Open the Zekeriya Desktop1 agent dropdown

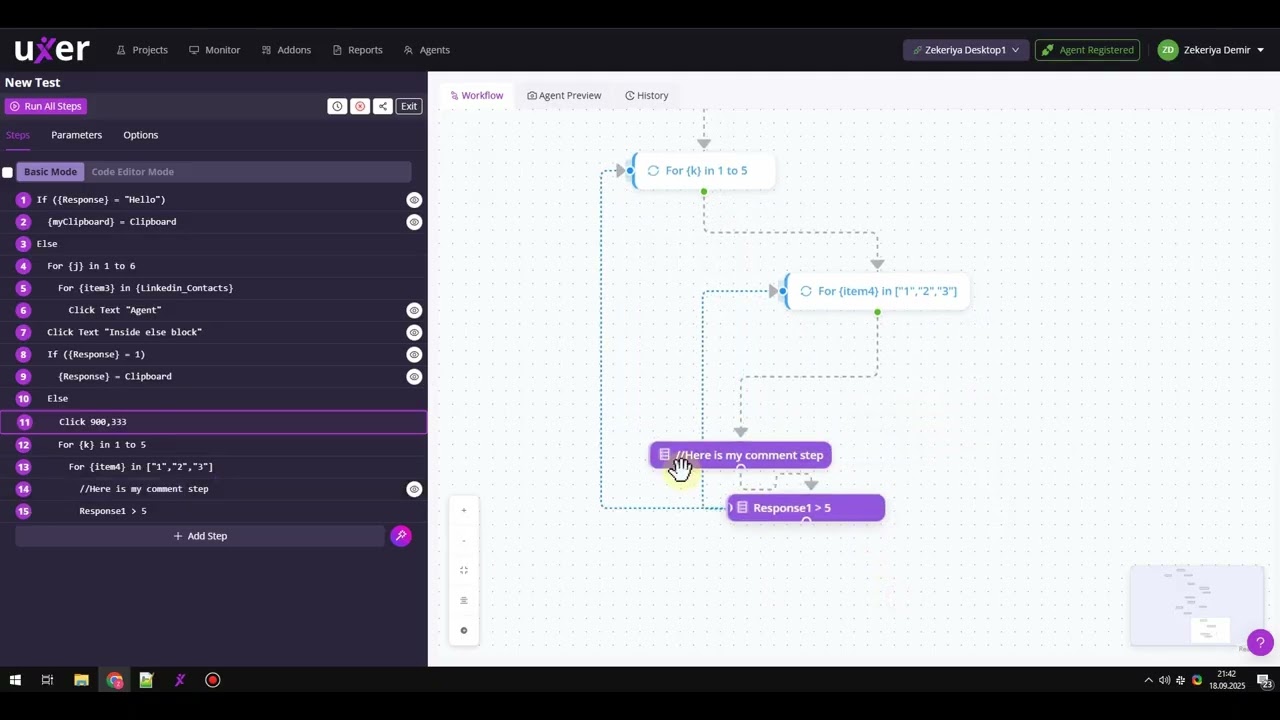965,50
